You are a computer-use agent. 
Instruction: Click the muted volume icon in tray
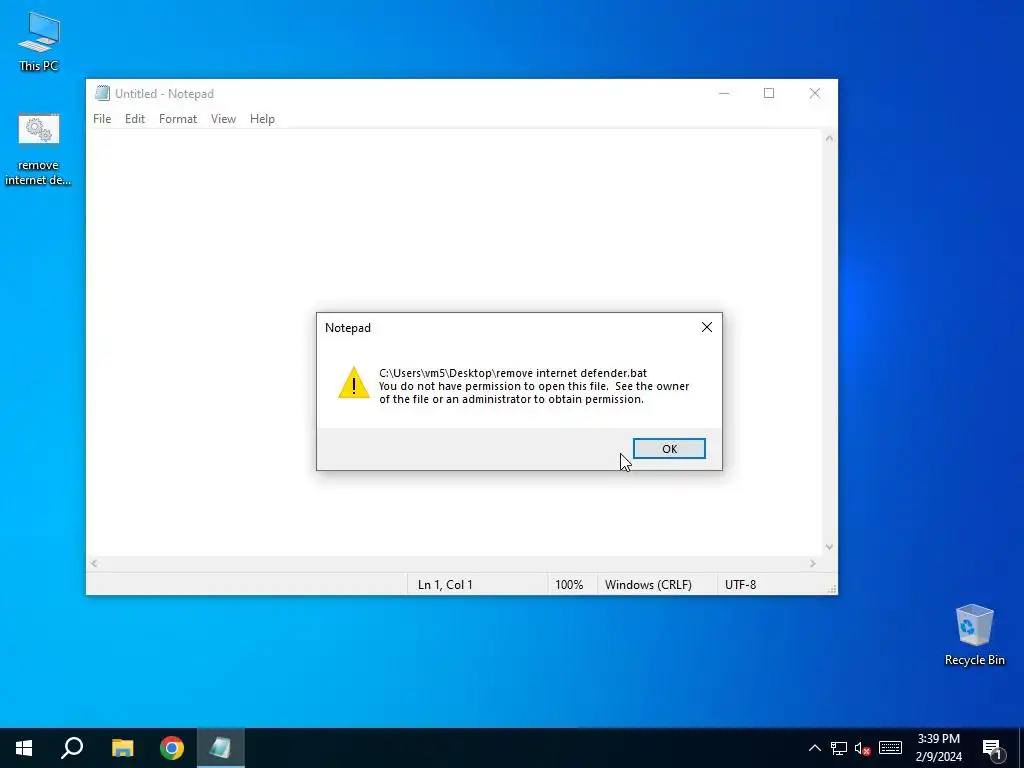click(863, 748)
